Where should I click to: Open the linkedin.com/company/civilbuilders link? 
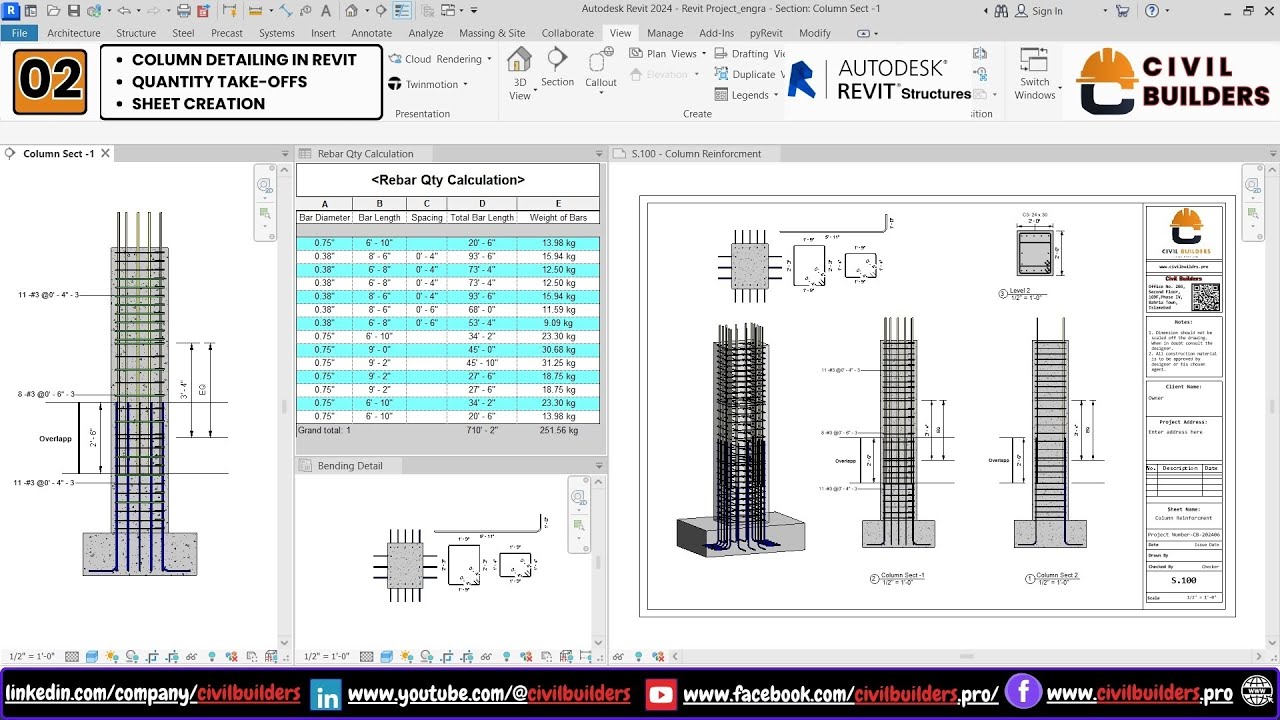click(x=152, y=693)
